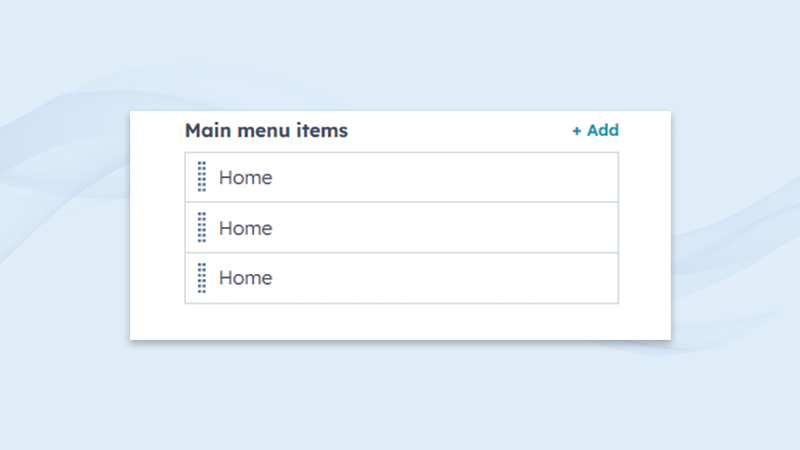
Task: Click the "Main menu items" heading
Action: (266, 130)
